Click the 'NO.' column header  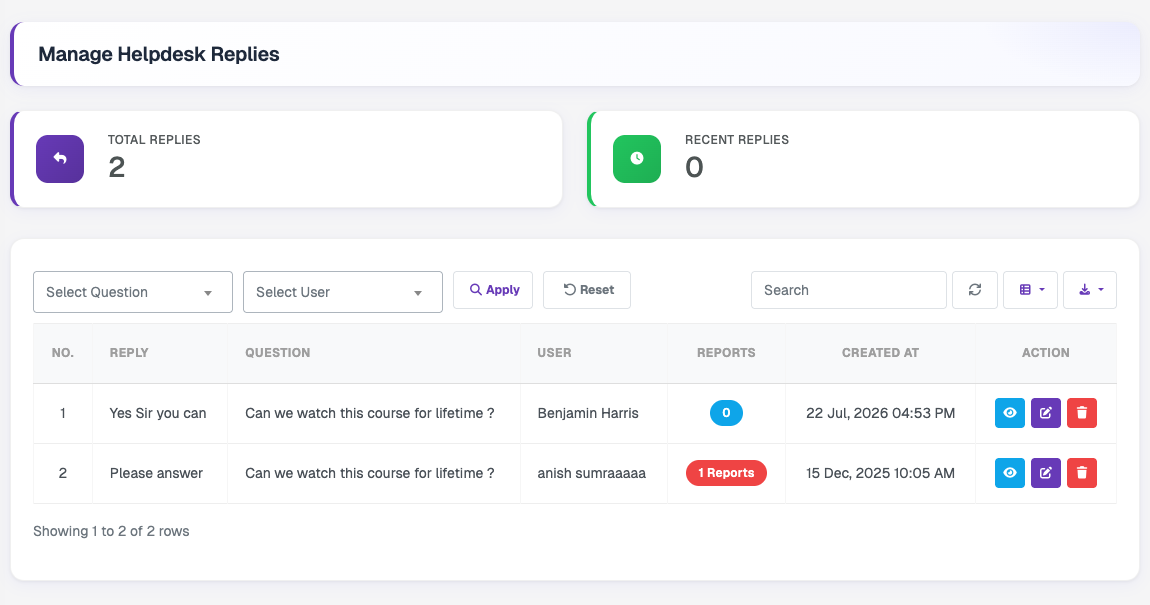click(x=62, y=353)
